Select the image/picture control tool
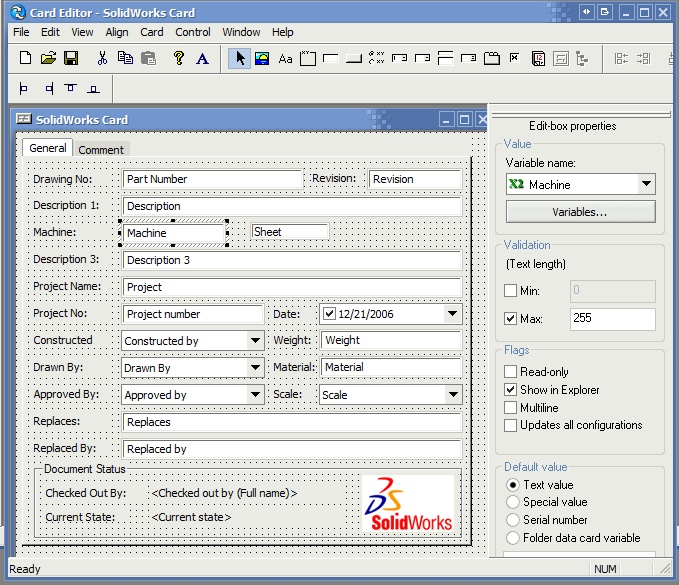Screen dimensions: 679x585 click(x=262, y=58)
